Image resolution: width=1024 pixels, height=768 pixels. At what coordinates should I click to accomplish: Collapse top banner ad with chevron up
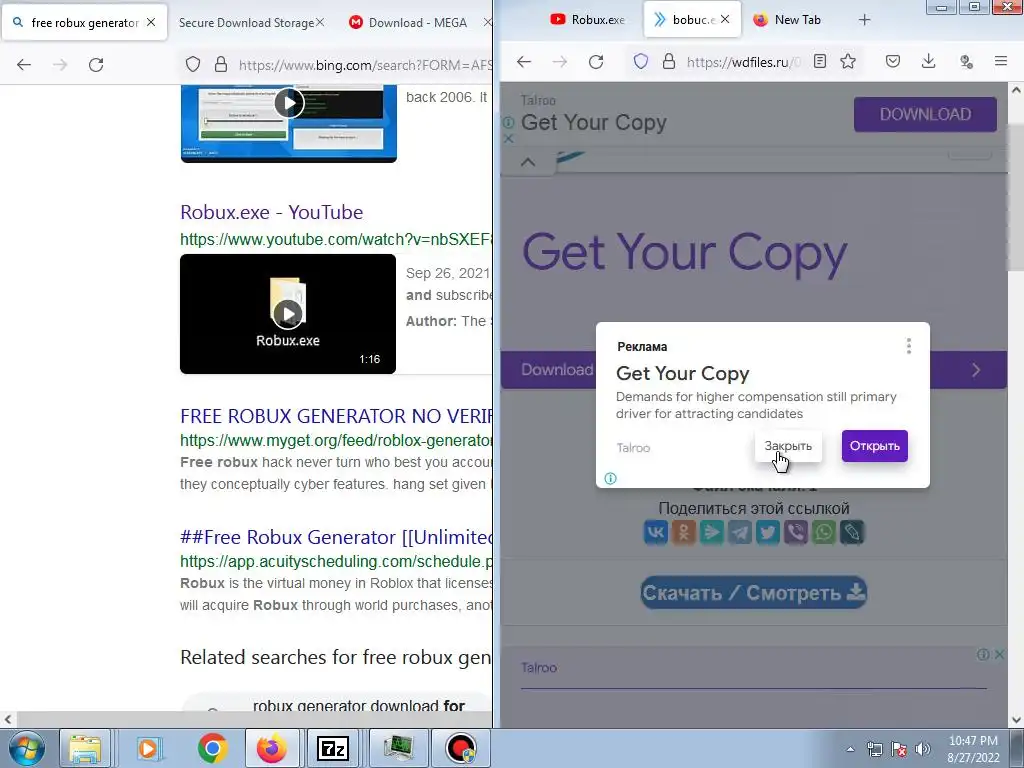pyautogui.click(x=528, y=162)
